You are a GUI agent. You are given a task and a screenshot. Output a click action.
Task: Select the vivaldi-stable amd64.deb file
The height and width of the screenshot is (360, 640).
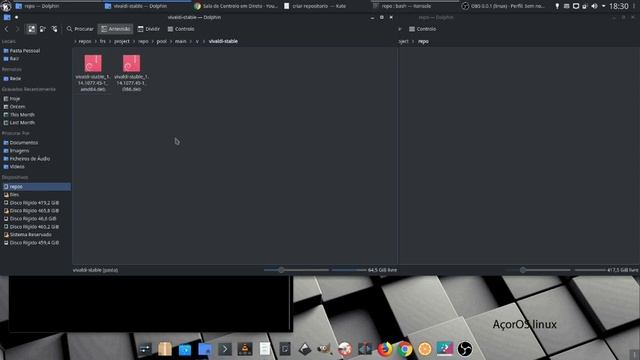pyautogui.click(x=93, y=73)
